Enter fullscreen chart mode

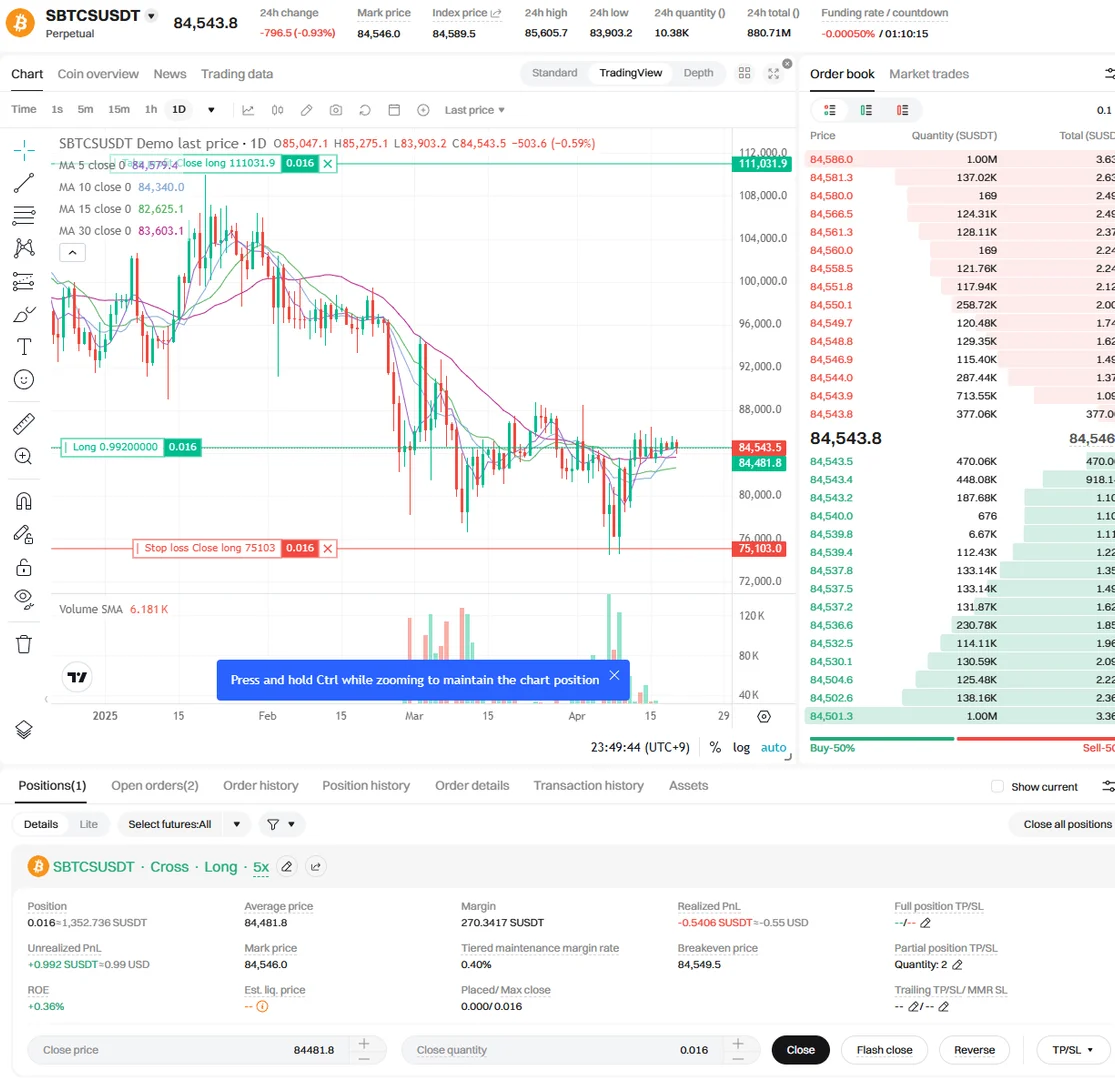pos(774,73)
